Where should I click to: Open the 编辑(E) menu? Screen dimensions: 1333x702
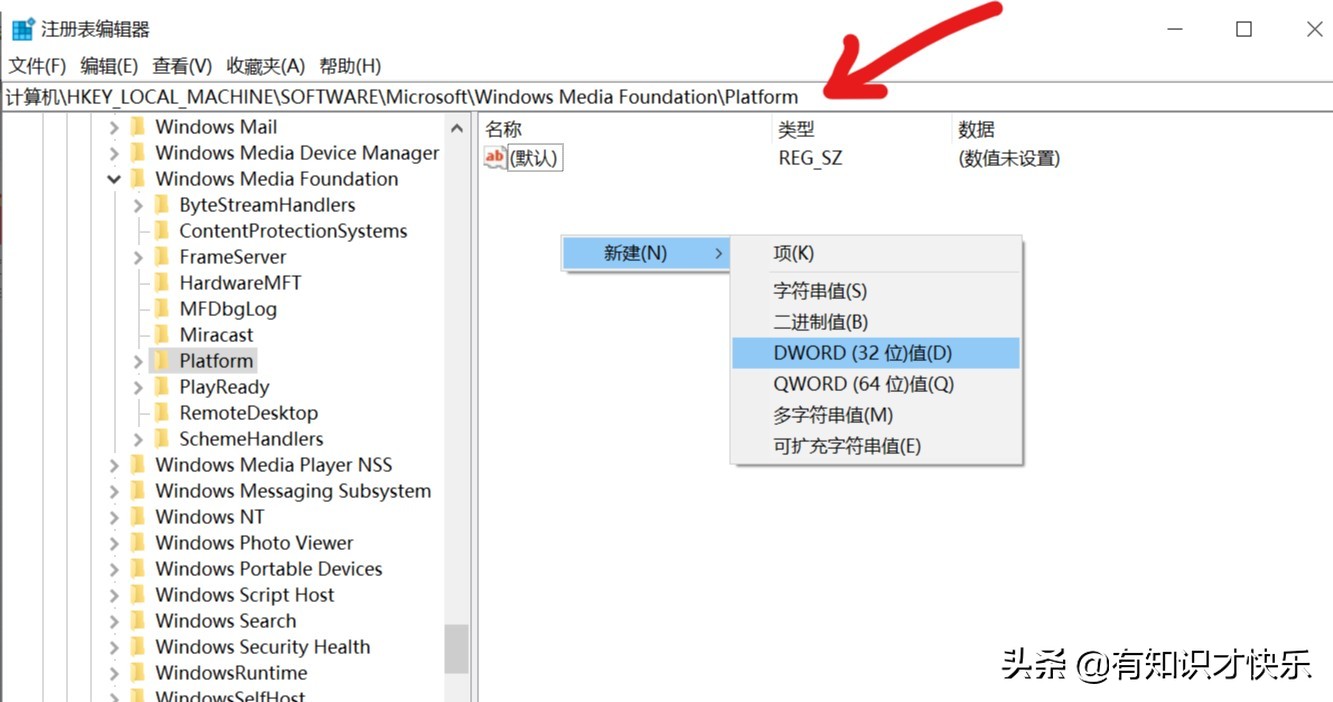[107, 65]
